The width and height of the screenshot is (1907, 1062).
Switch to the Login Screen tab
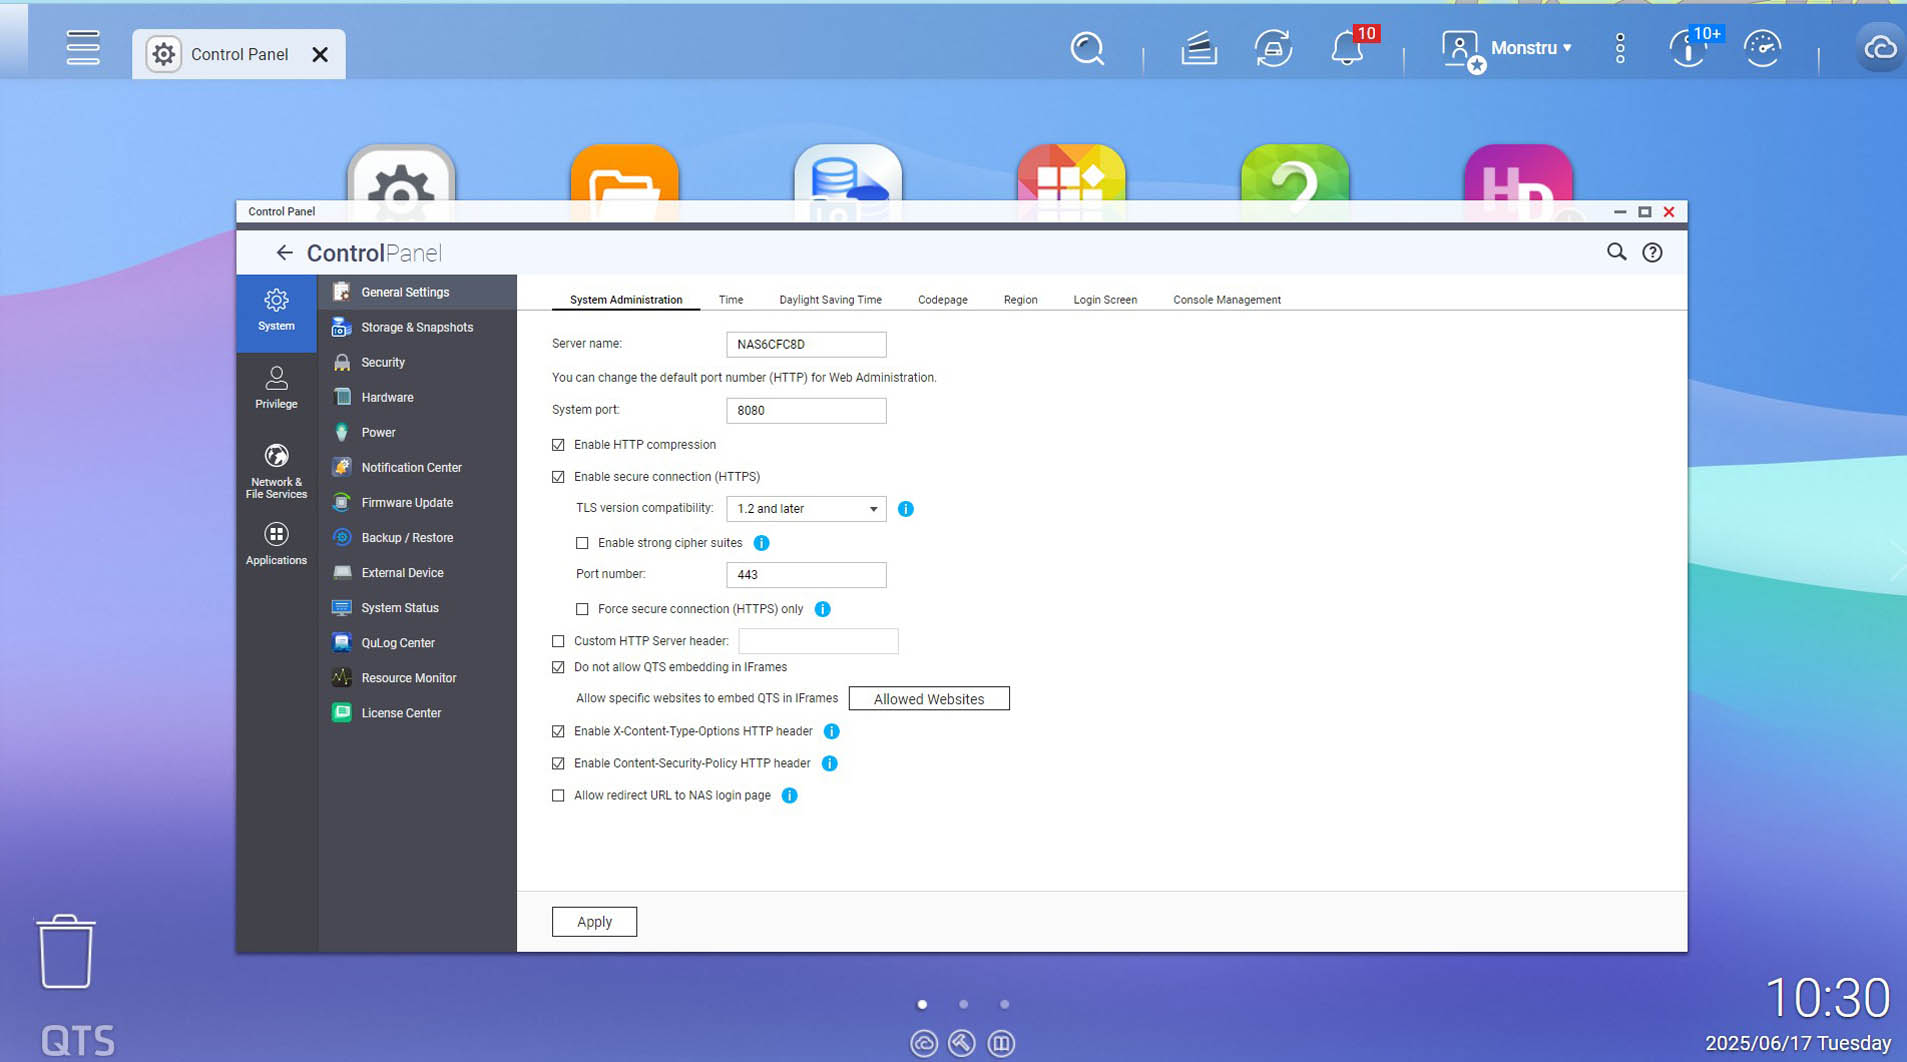click(x=1105, y=299)
